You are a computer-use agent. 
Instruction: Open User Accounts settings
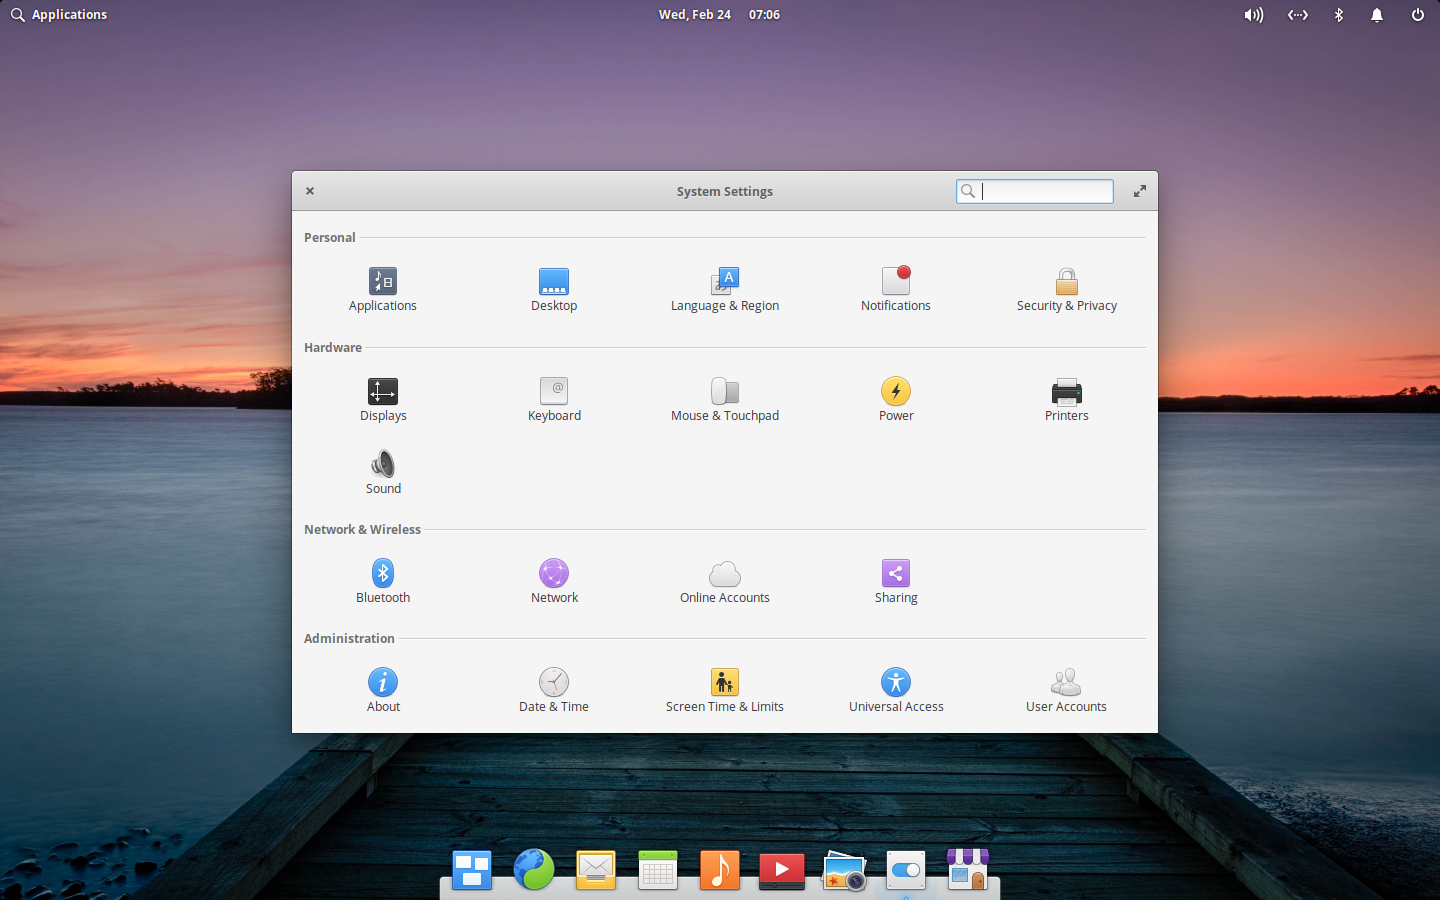[x=1066, y=688]
